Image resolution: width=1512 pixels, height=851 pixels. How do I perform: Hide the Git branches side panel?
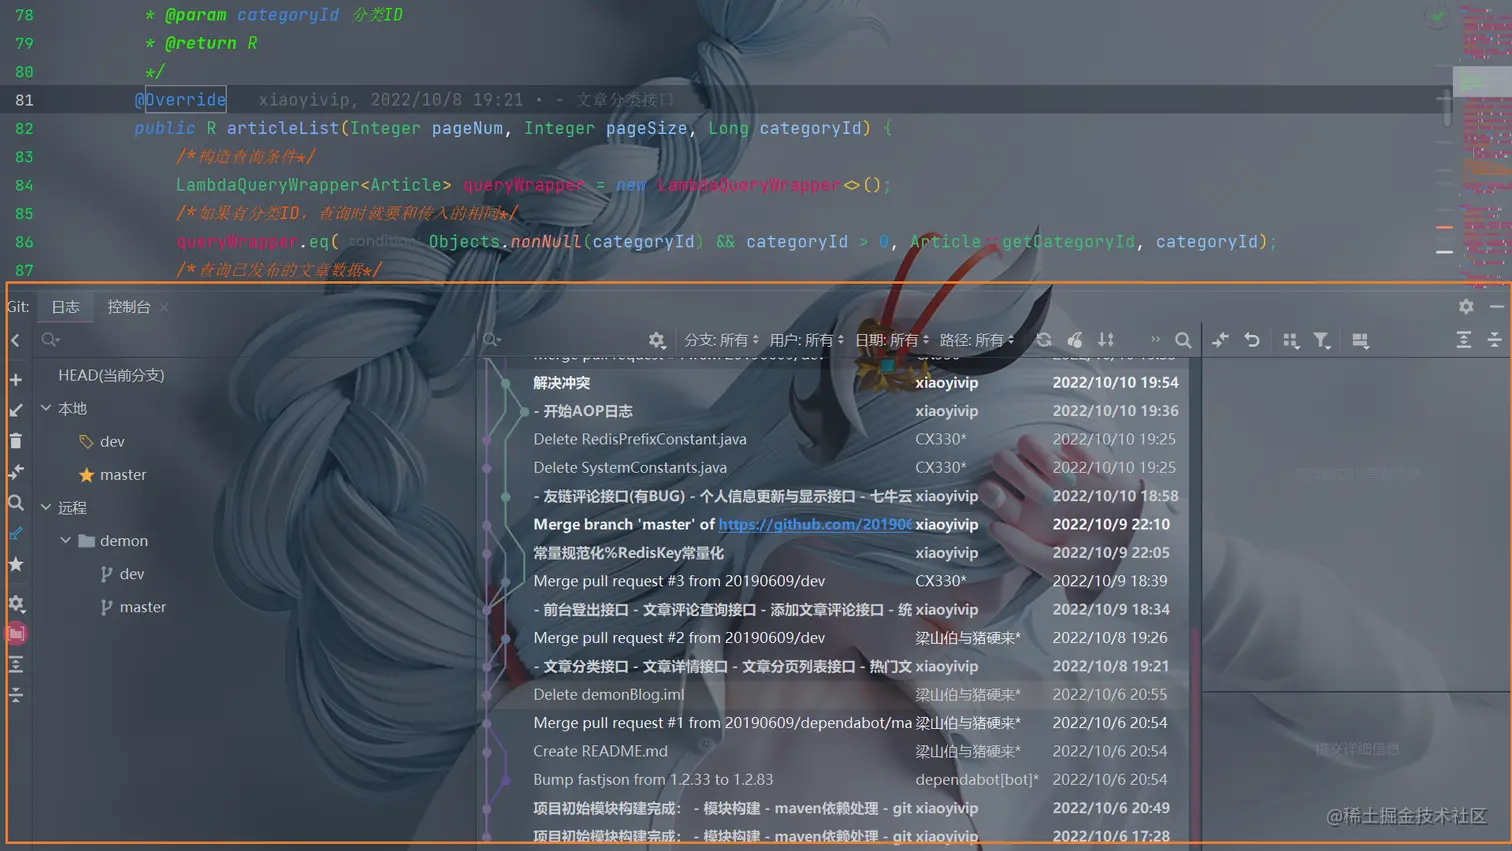15,341
